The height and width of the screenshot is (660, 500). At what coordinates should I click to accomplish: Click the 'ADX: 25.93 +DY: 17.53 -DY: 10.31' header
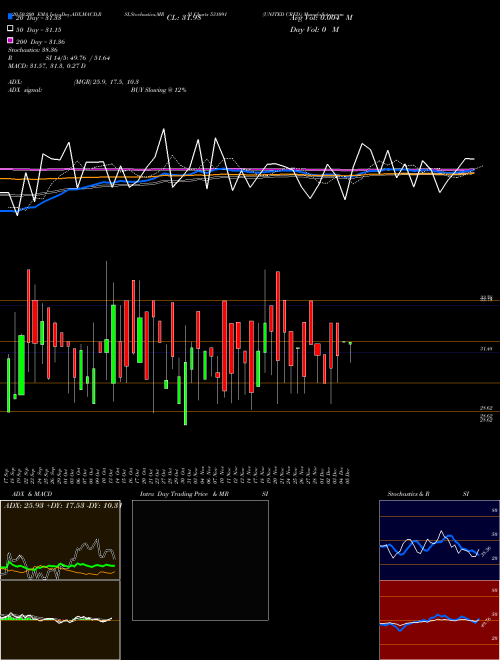63,505
